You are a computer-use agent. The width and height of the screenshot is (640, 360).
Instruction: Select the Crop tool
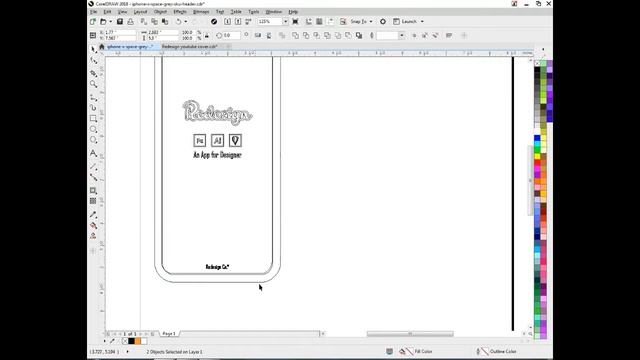click(x=93, y=73)
